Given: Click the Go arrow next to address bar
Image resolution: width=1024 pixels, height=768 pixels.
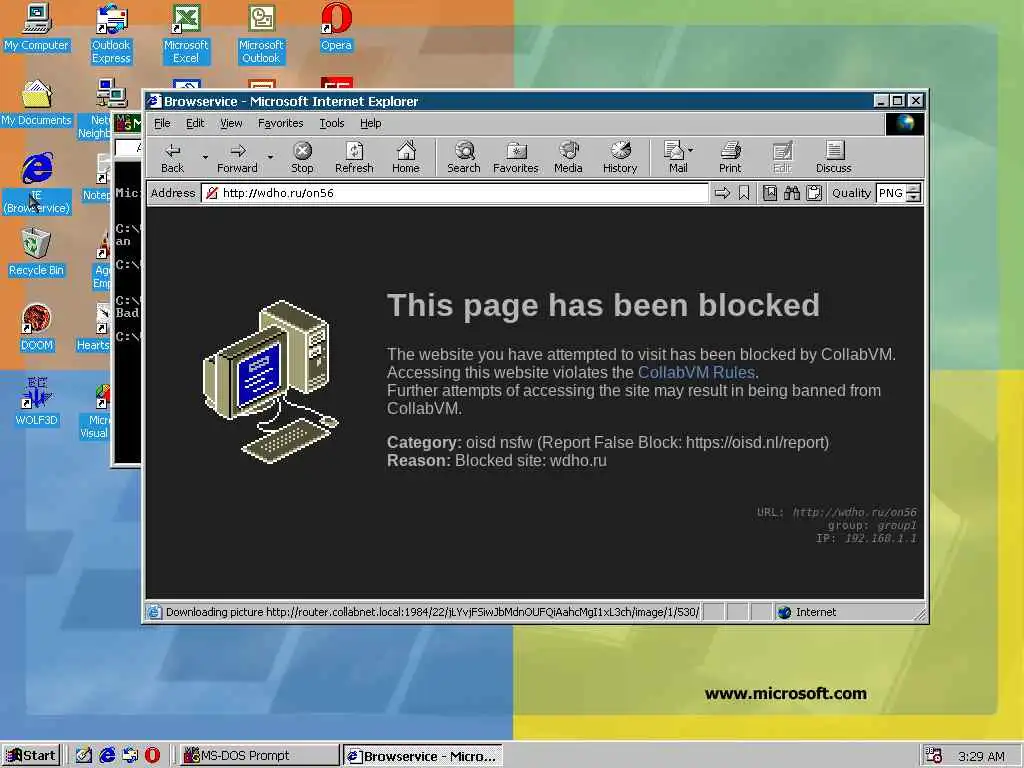Looking at the screenshot, I should tap(722, 193).
